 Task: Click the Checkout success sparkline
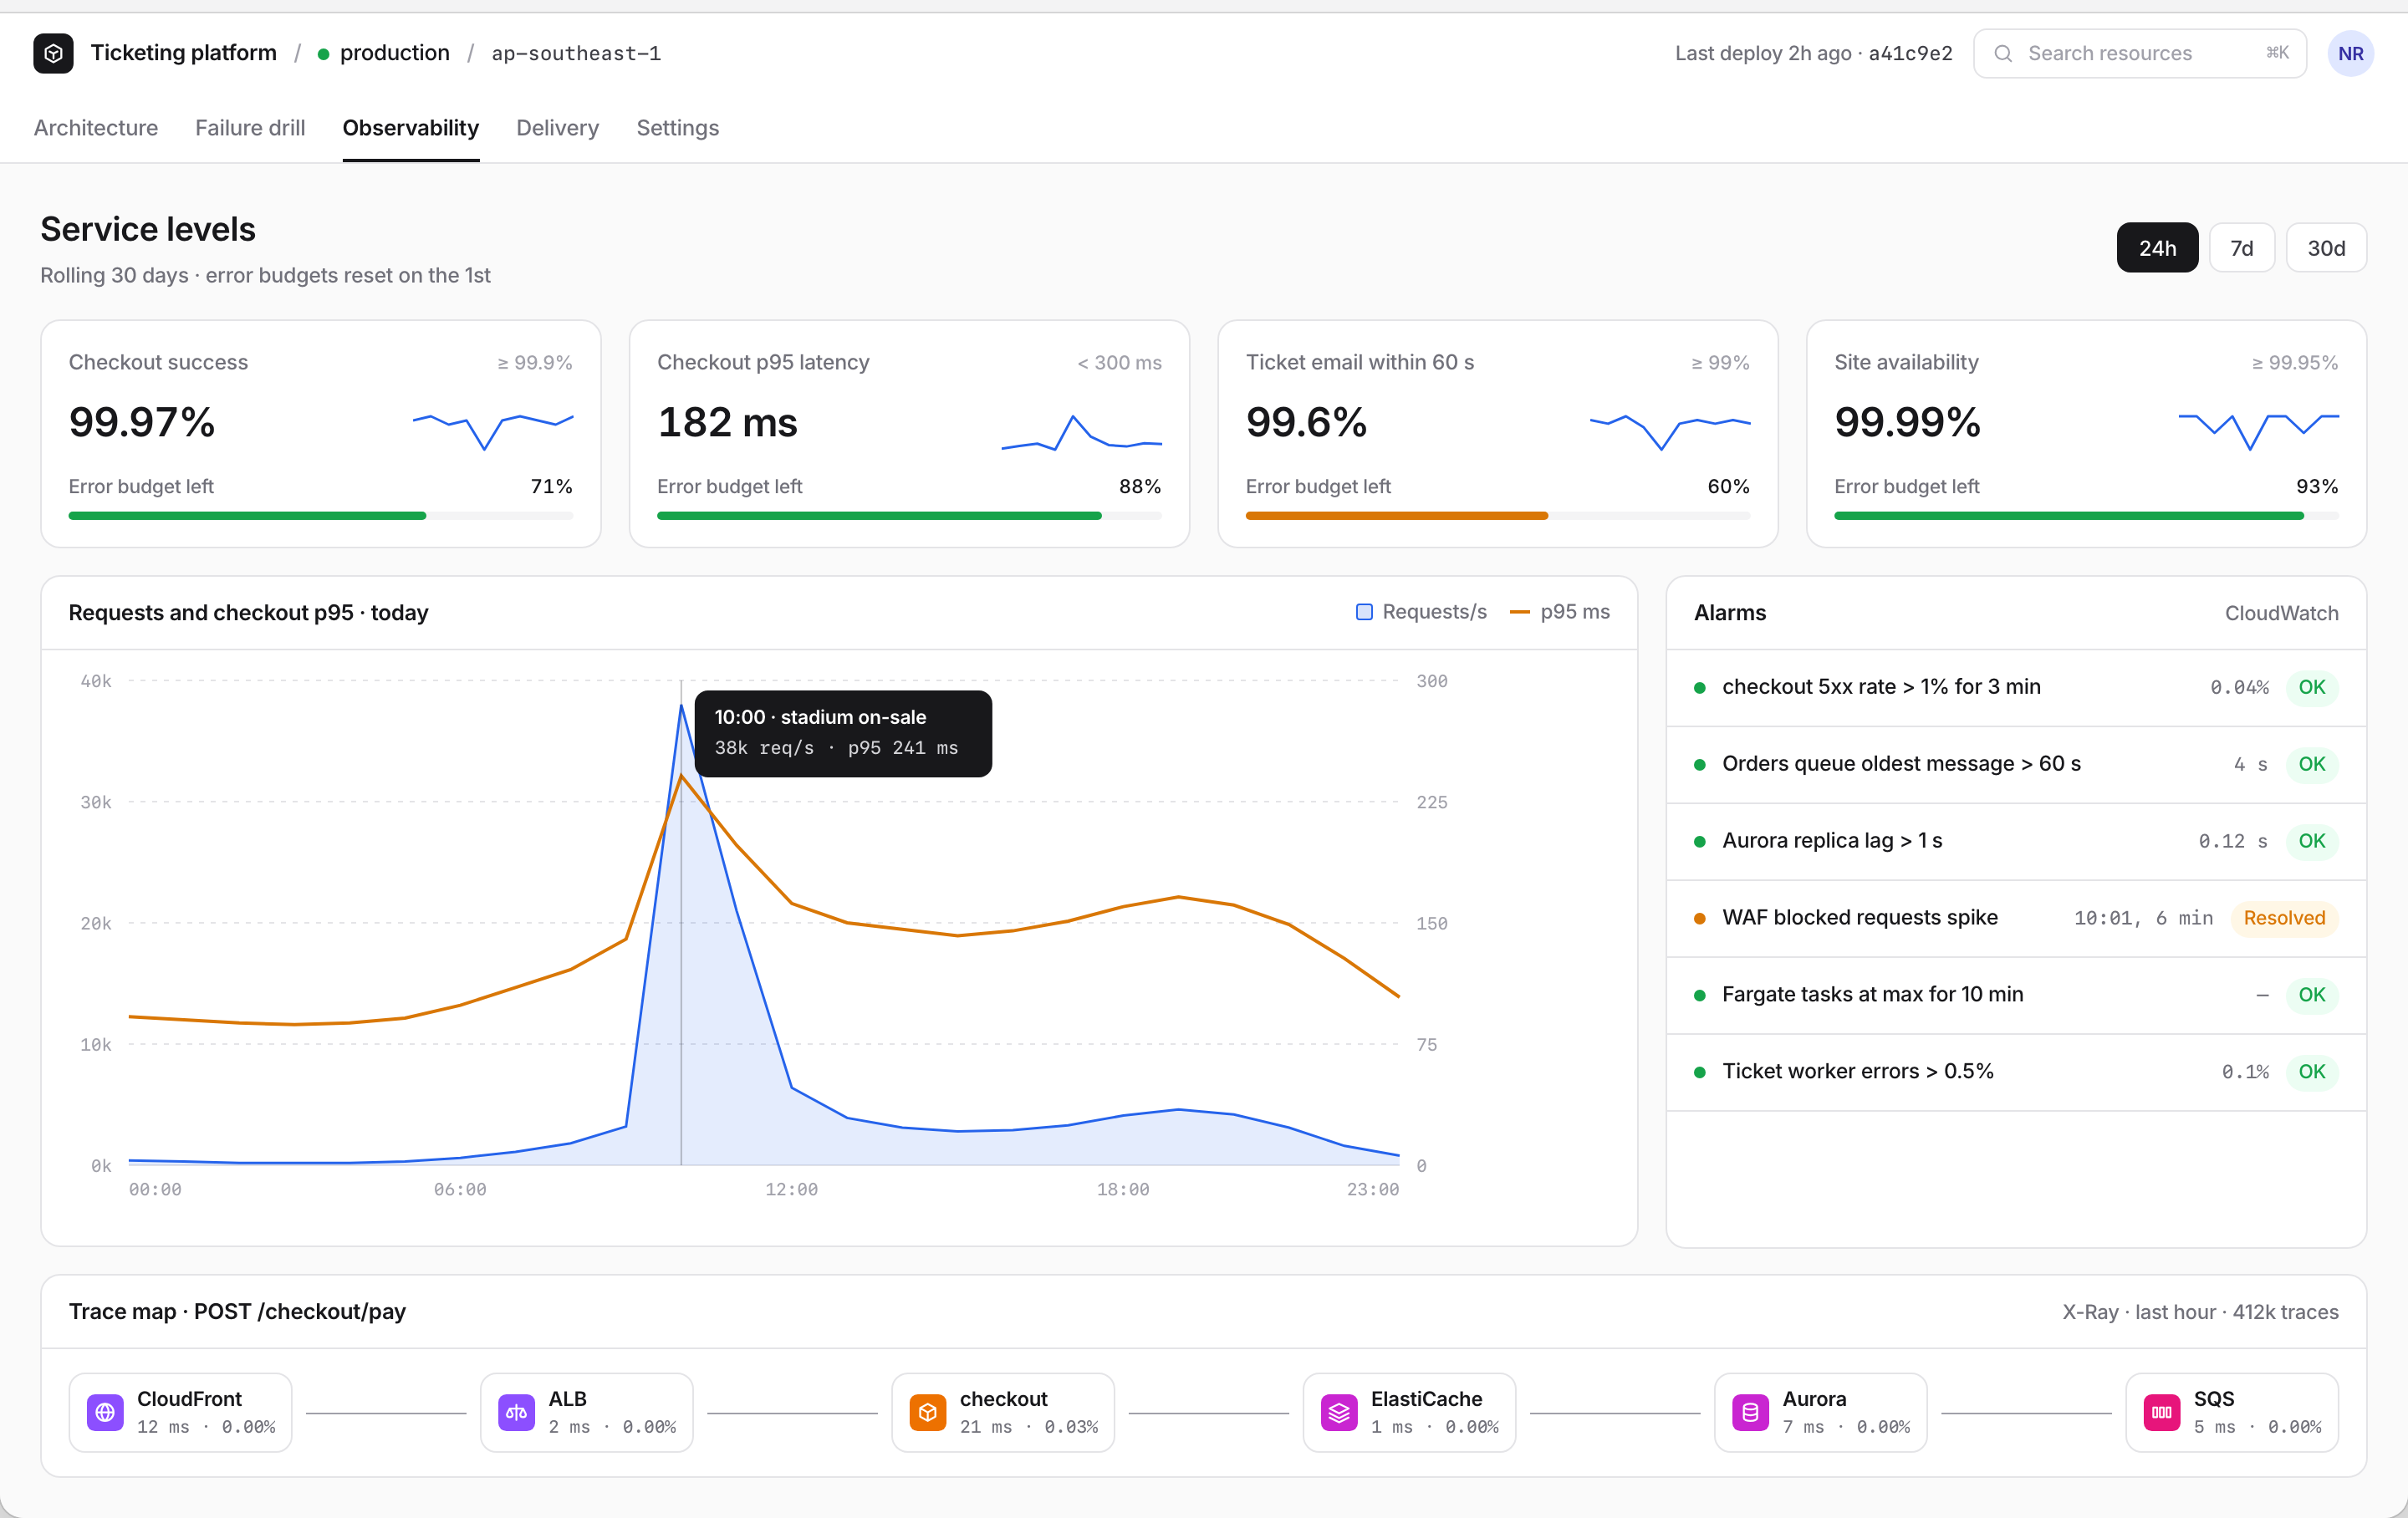pos(493,431)
